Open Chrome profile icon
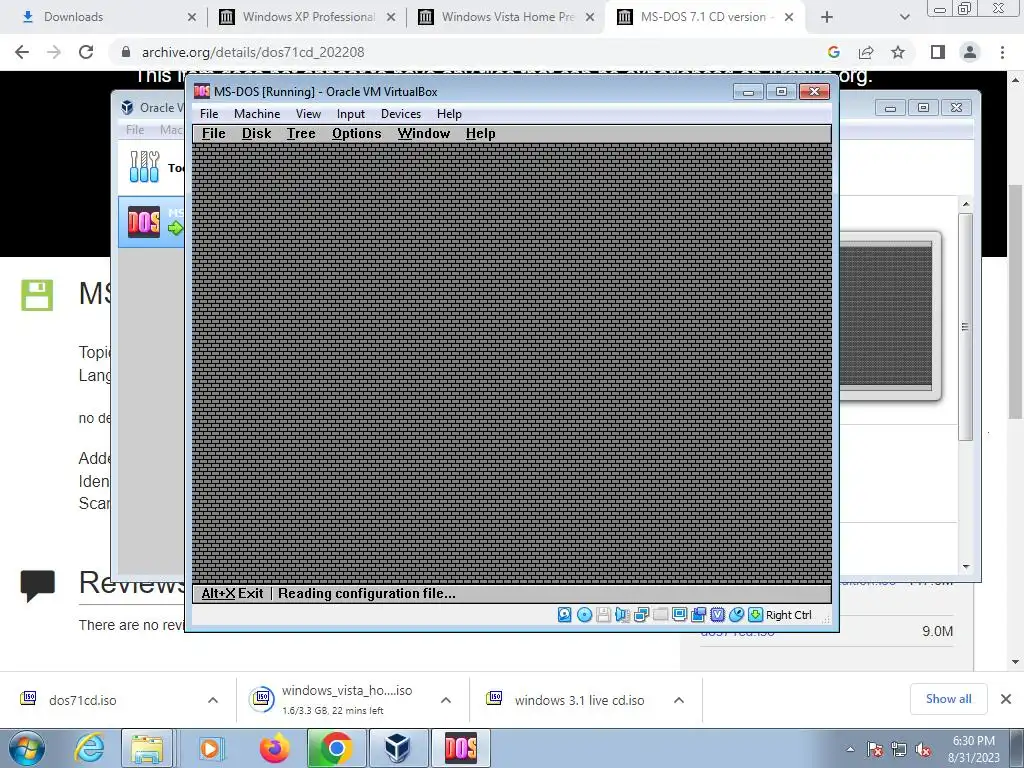Viewport: 1024px width, 768px height. coord(970,52)
